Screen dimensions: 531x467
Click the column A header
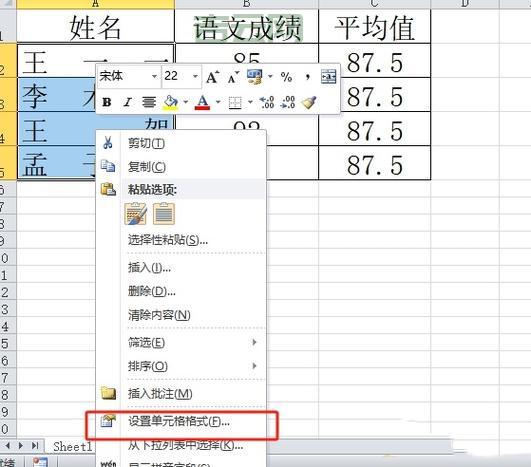coord(95,4)
